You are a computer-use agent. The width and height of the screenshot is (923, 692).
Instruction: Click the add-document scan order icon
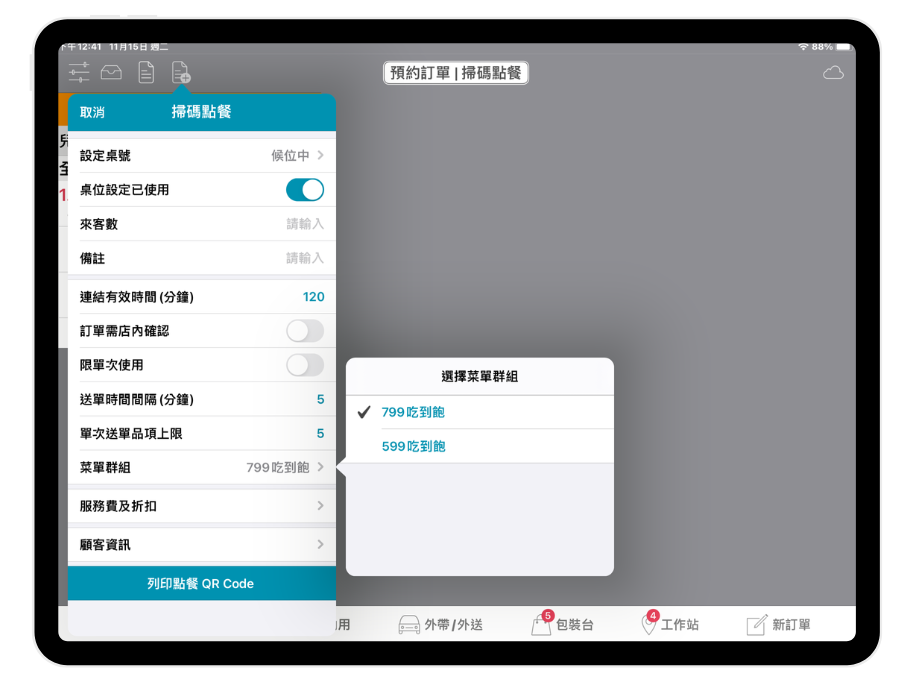coord(181,73)
